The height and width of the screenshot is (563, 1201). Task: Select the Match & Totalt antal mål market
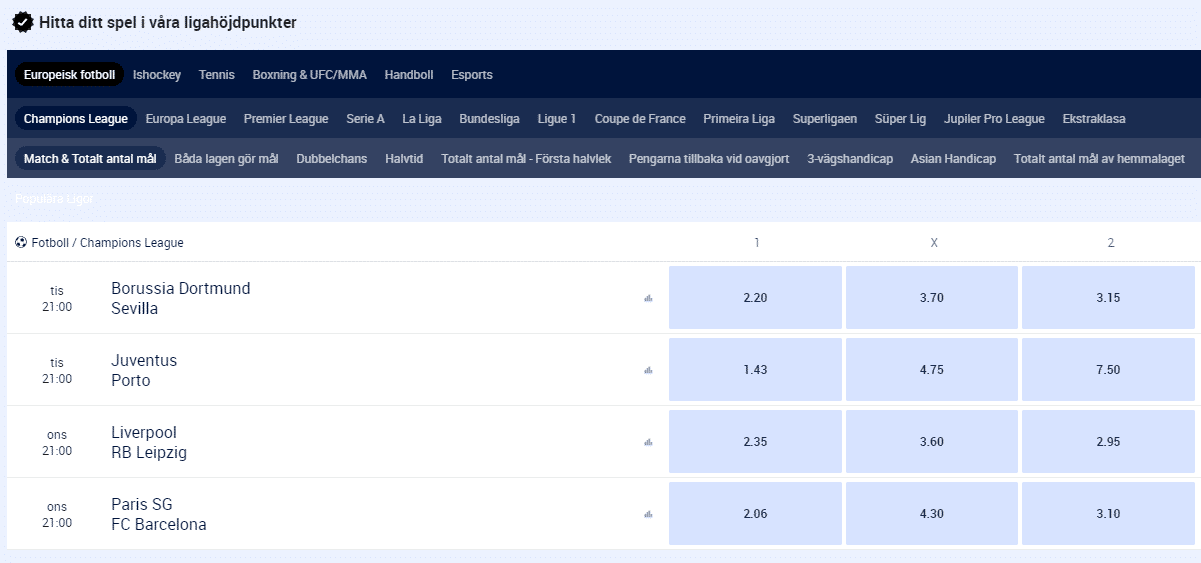click(x=90, y=159)
